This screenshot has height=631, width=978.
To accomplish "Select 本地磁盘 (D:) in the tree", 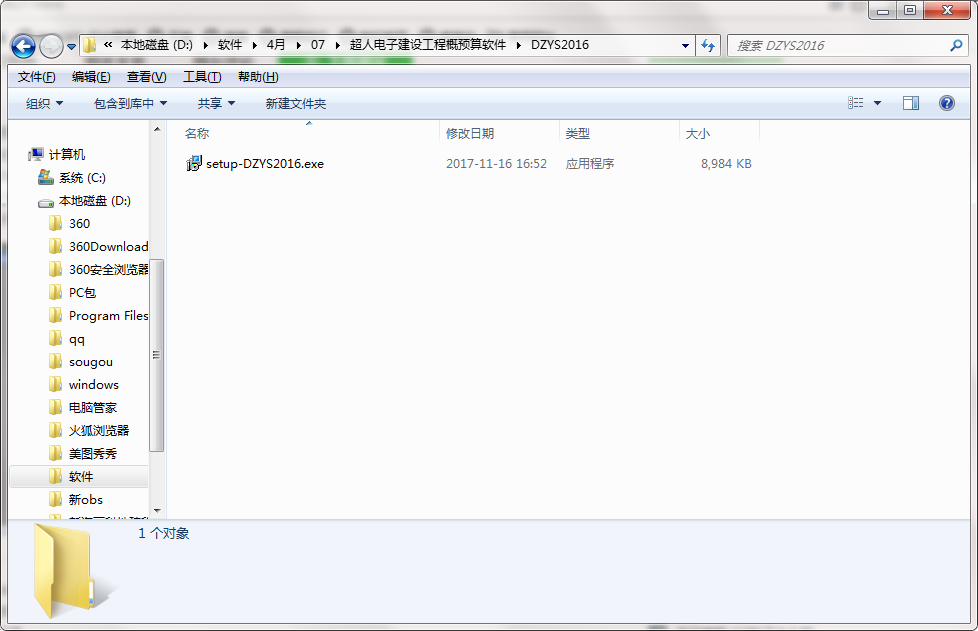I will (95, 201).
